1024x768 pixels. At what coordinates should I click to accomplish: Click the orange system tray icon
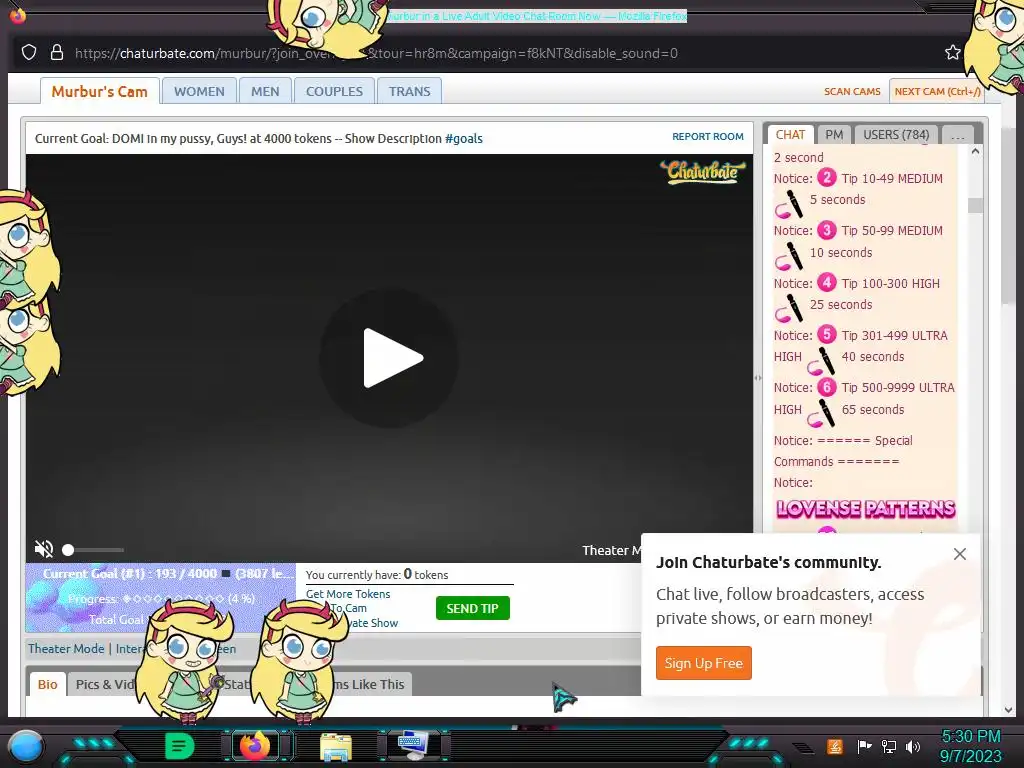(835, 746)
